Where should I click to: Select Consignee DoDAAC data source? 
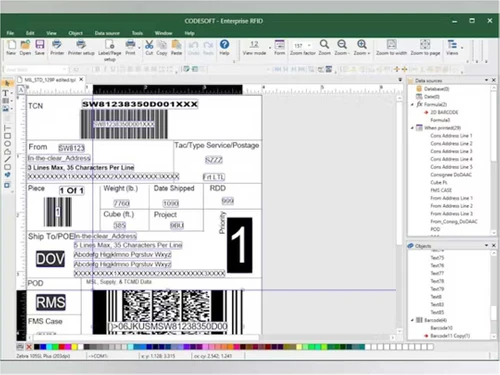(451, 175)
